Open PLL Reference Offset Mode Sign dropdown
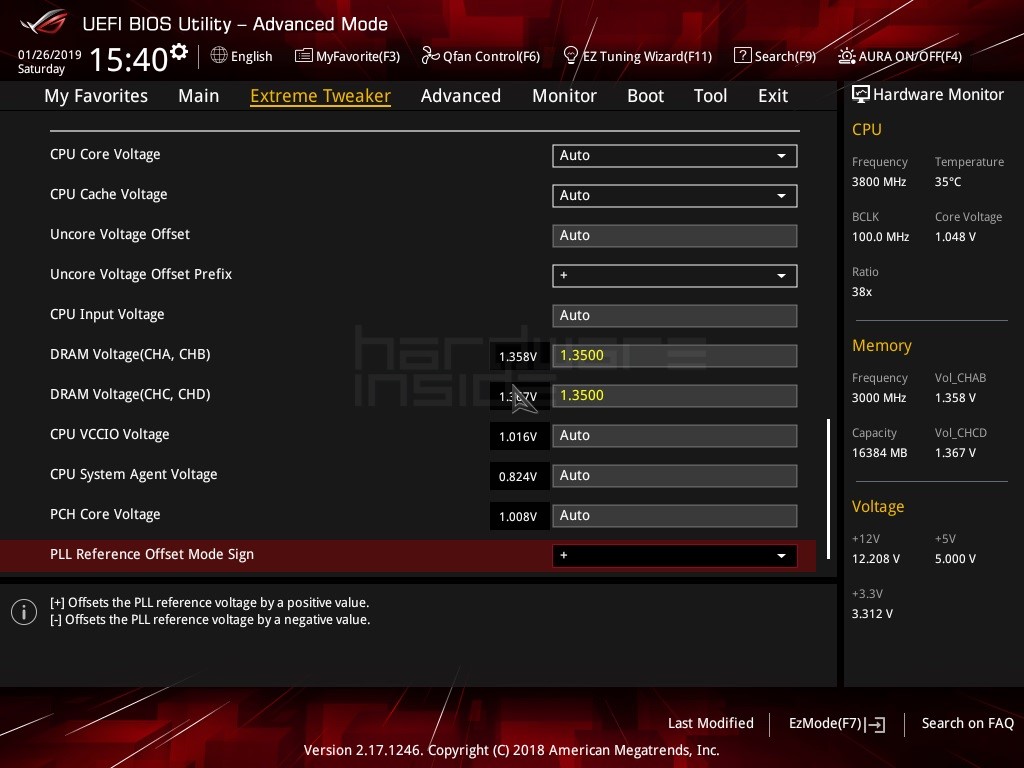1024x768 pixels. 675,556
